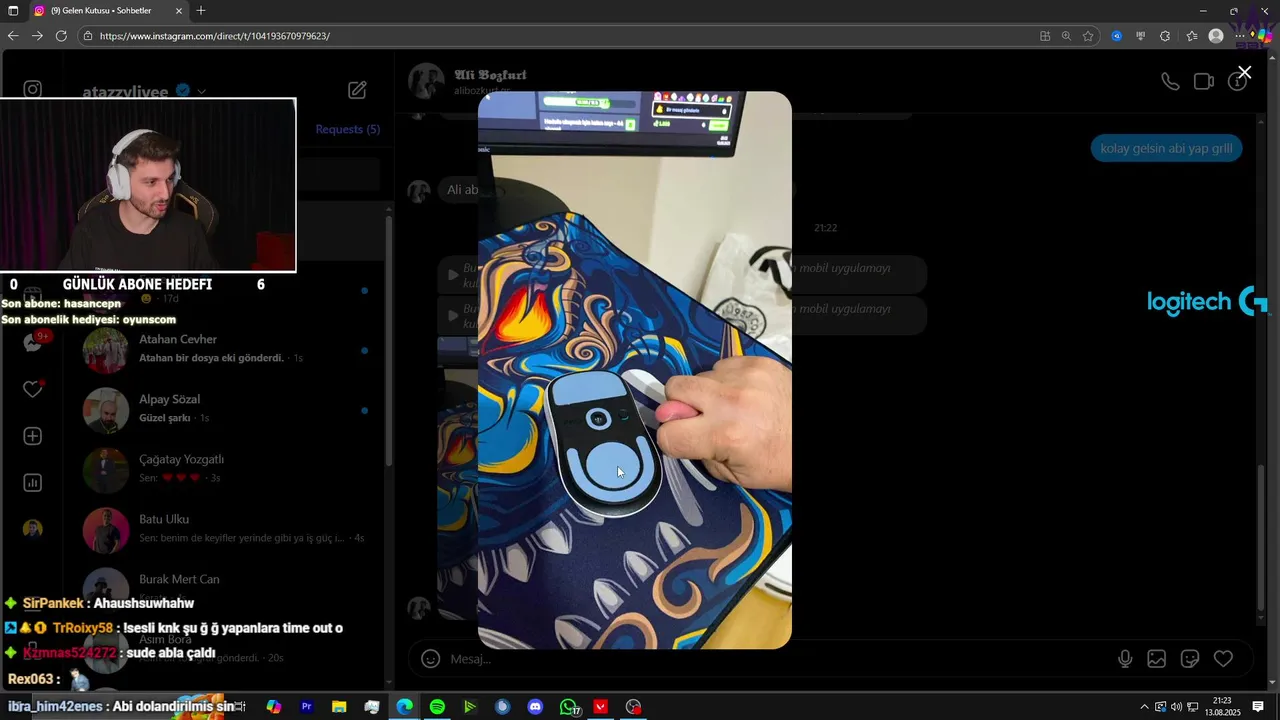
Task: Send a heart with the like icon
Action: point(1223,658)
